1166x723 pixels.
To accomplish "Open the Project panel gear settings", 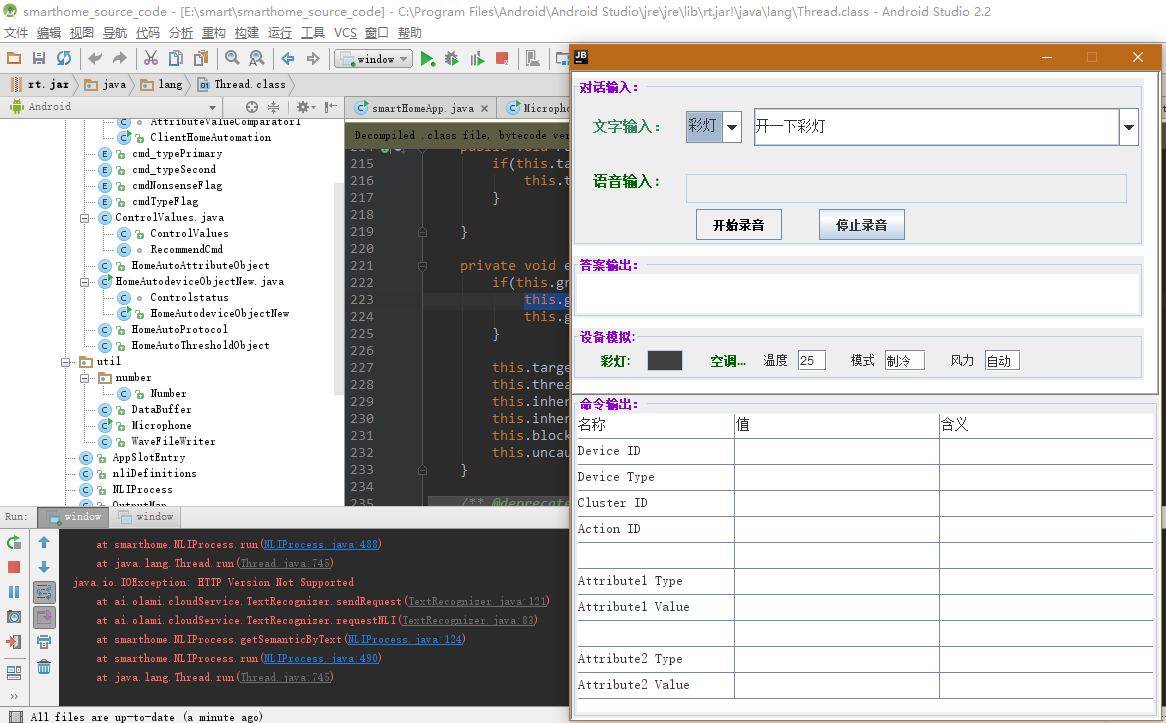I will [x=306, y=107].
